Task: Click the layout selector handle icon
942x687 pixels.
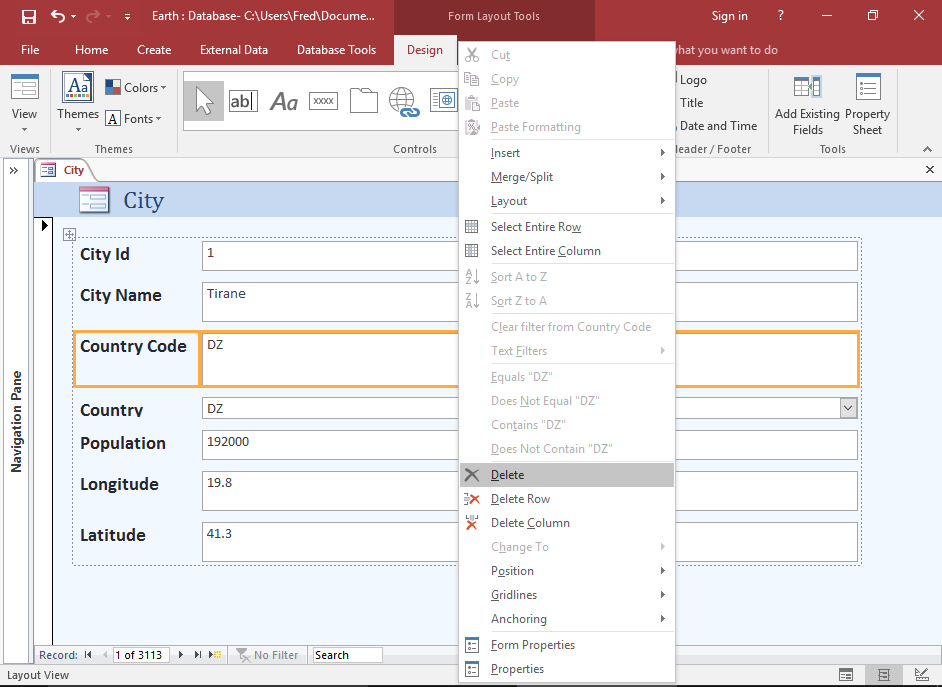Action: pos(69,234)
